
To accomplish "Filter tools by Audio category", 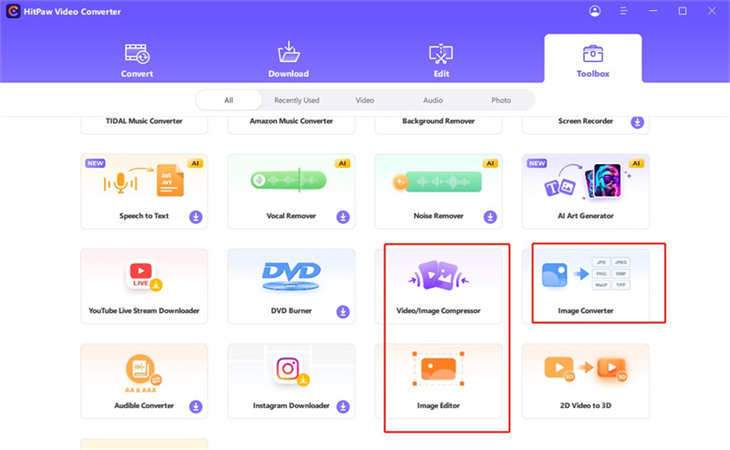I will (x=433, y=100).
